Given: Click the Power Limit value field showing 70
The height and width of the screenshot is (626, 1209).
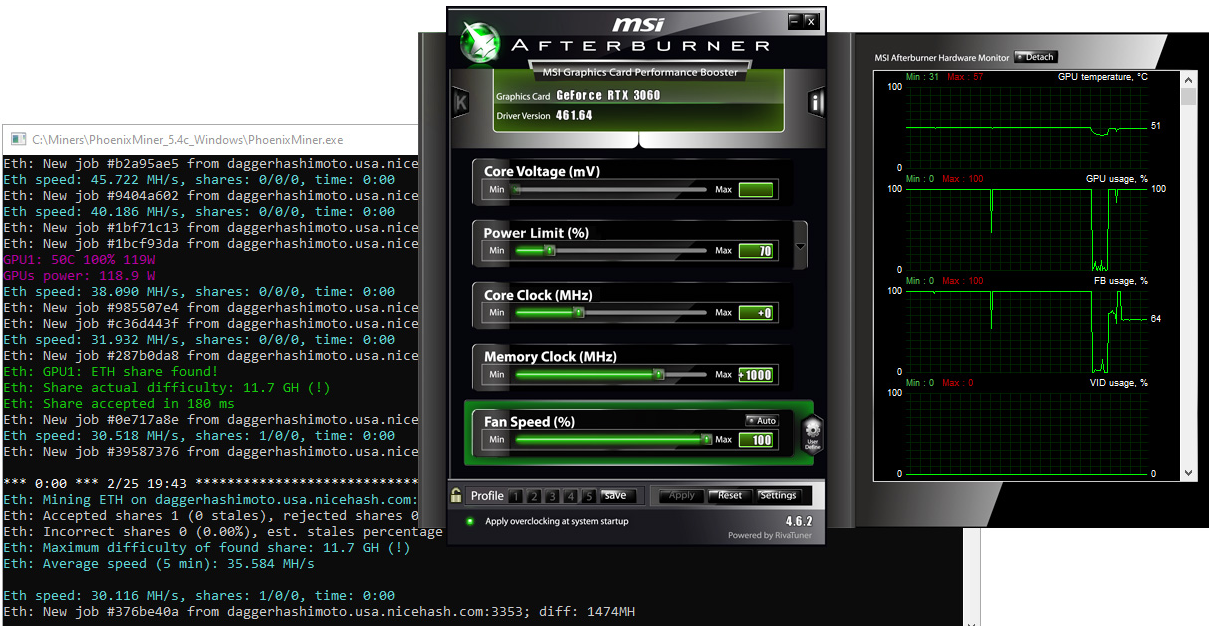Looking at the screenshot, I should (x=756, y=251).
